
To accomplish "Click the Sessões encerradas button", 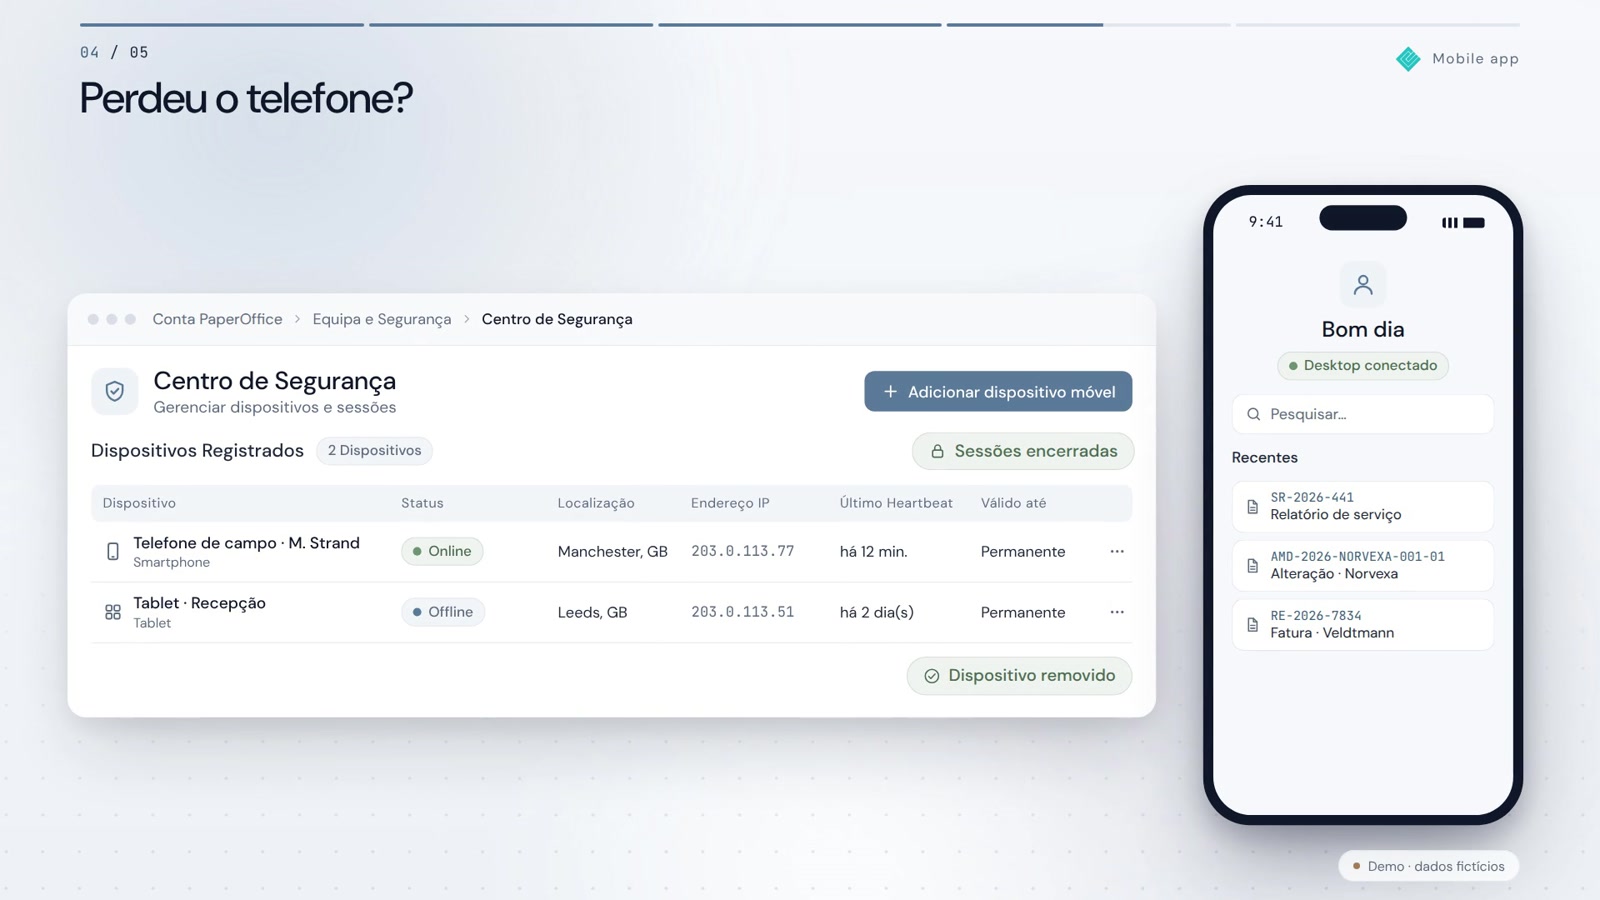I will (x=1023, y=451).
